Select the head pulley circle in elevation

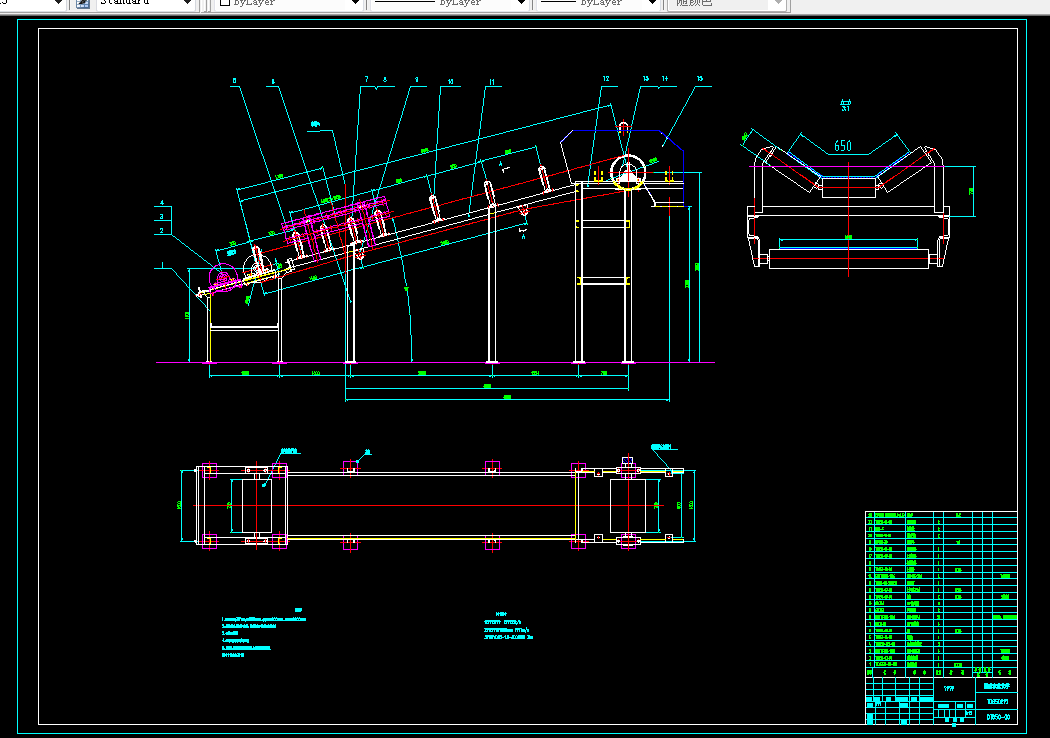[627, 170]
